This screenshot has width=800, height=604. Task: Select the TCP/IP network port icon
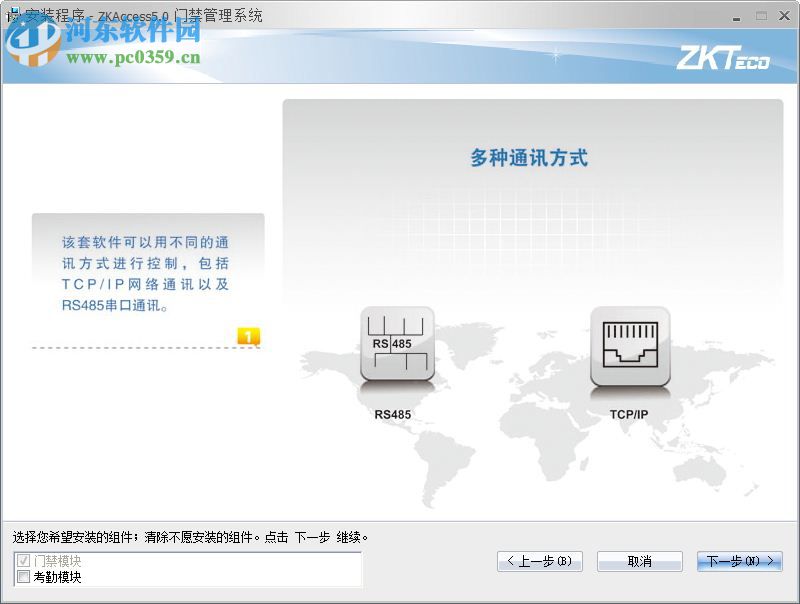630,345
